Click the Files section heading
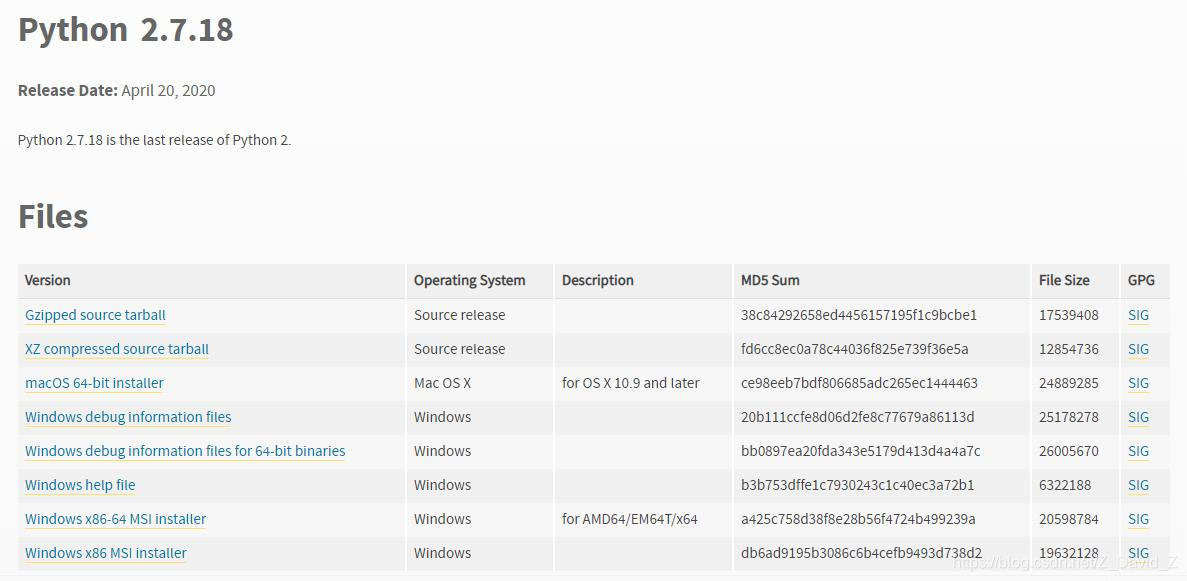 coord(53,217)
